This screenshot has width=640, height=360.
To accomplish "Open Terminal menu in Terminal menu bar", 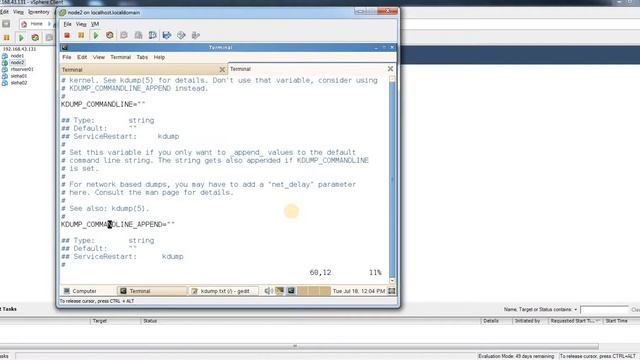I will [x=120, y=57].
